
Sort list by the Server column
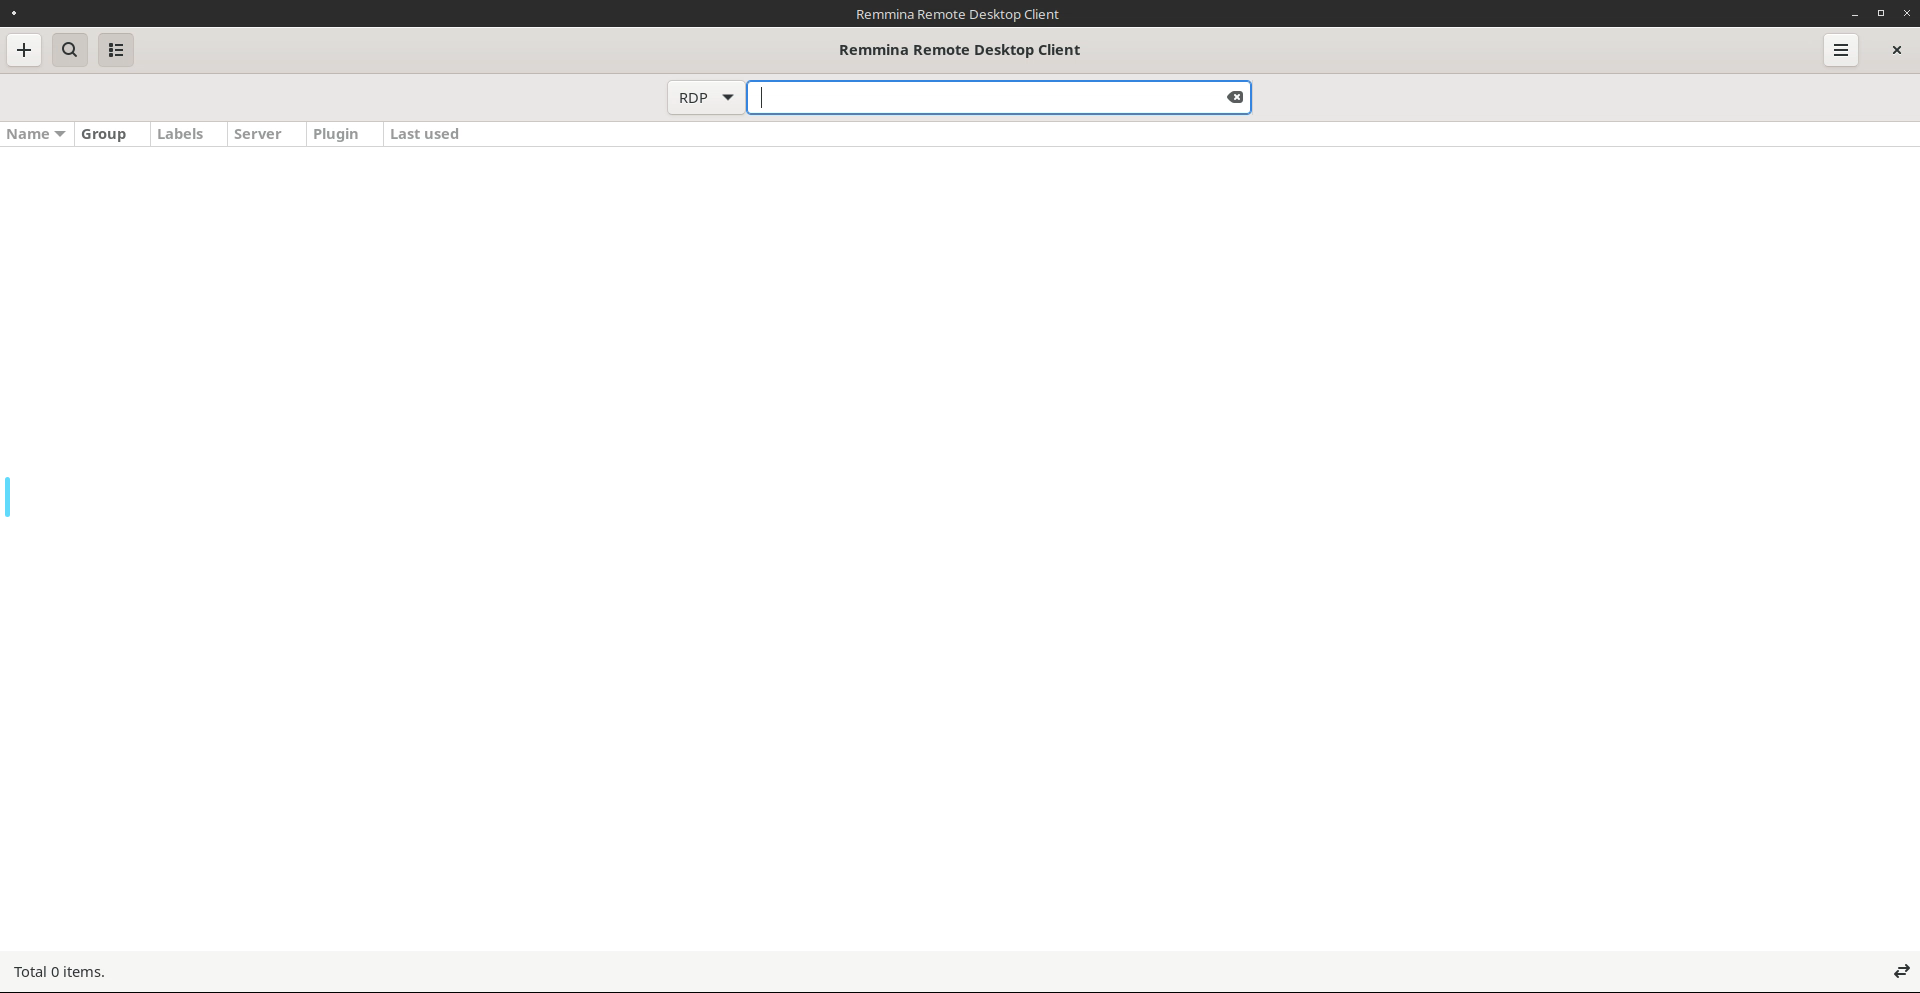(258, 134)
